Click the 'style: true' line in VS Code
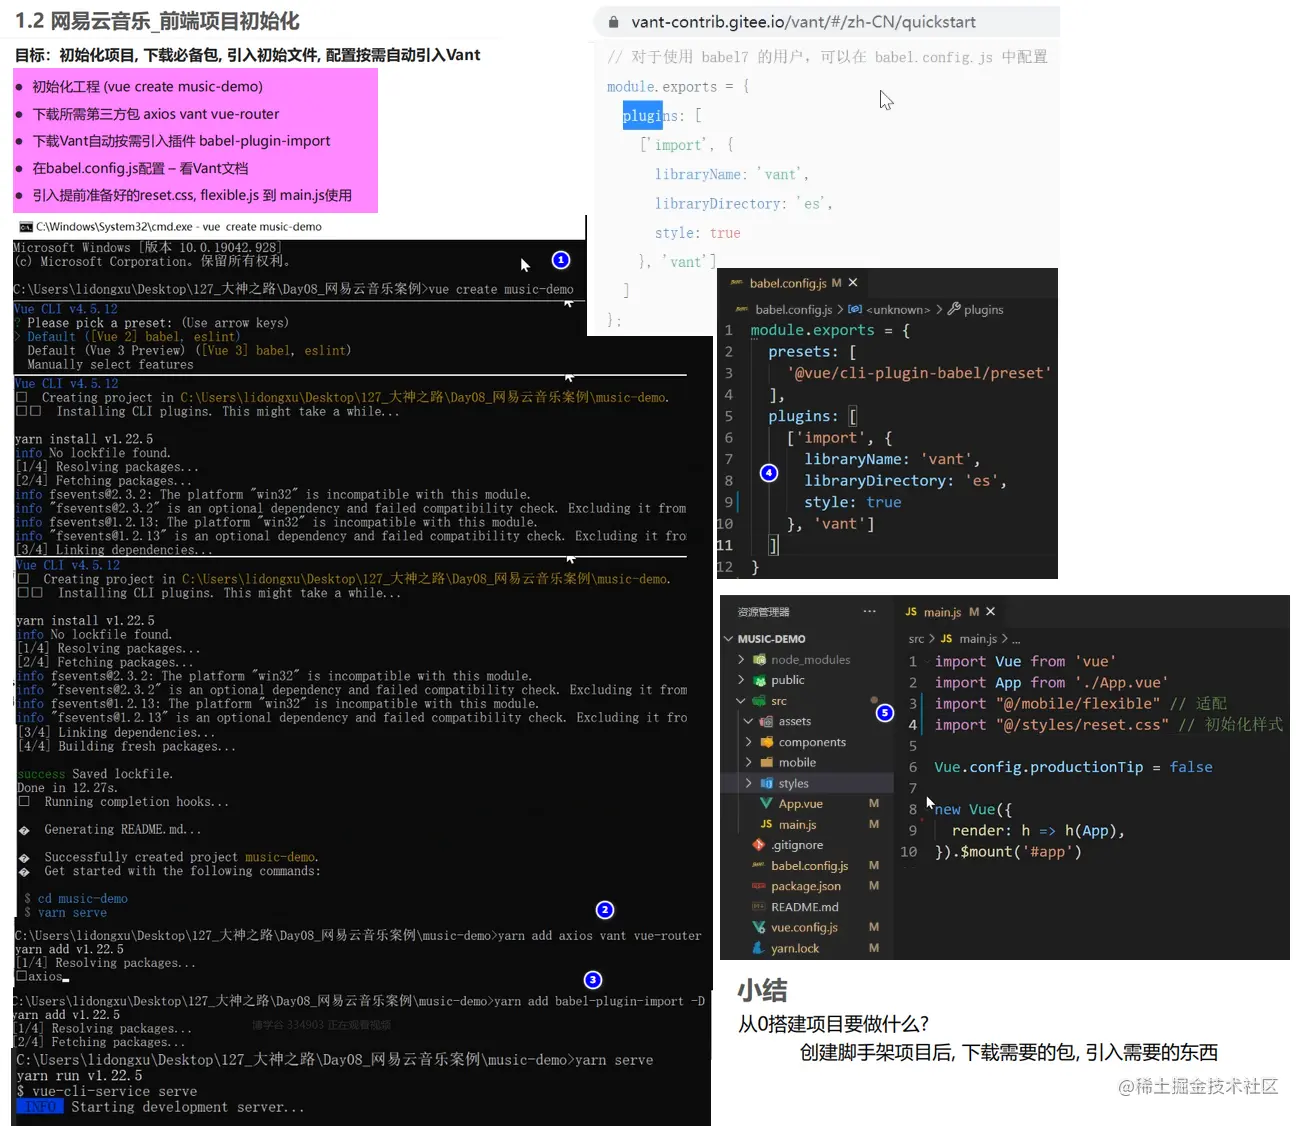Viewport: 1308px width, 1126px height. 853,502
